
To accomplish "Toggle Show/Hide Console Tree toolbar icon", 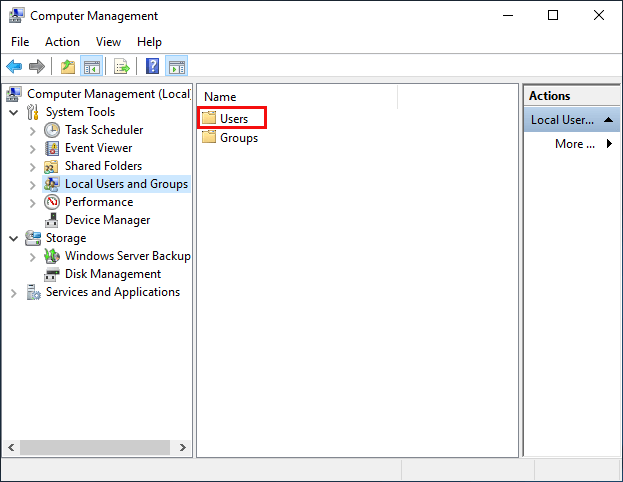I will coord(92,66).
